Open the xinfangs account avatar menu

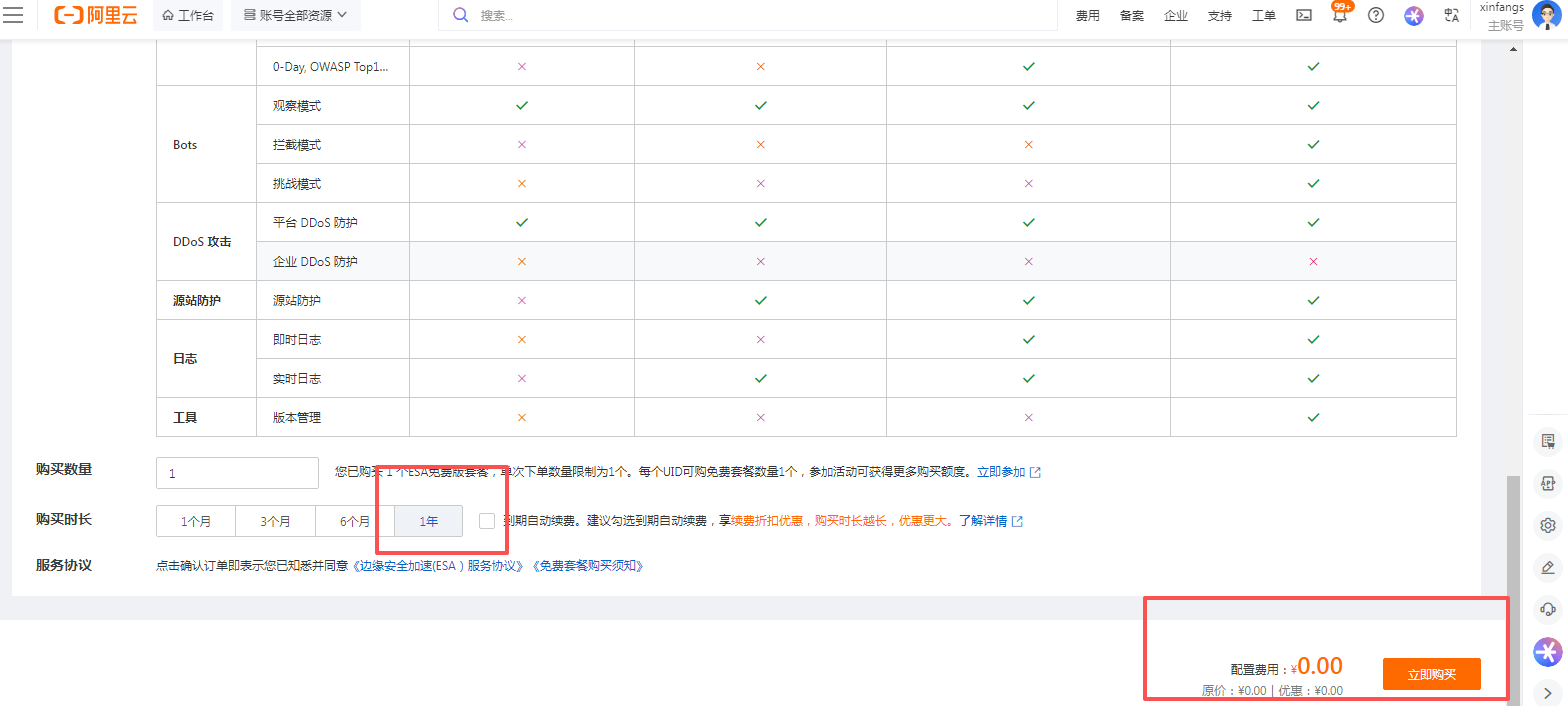pos(1546,16)
